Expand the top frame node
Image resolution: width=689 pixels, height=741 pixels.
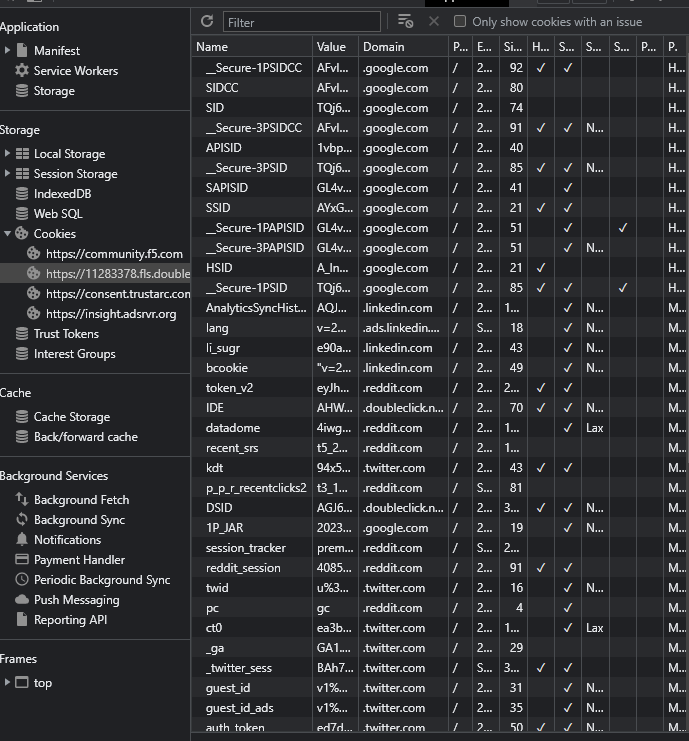[8, 683]
